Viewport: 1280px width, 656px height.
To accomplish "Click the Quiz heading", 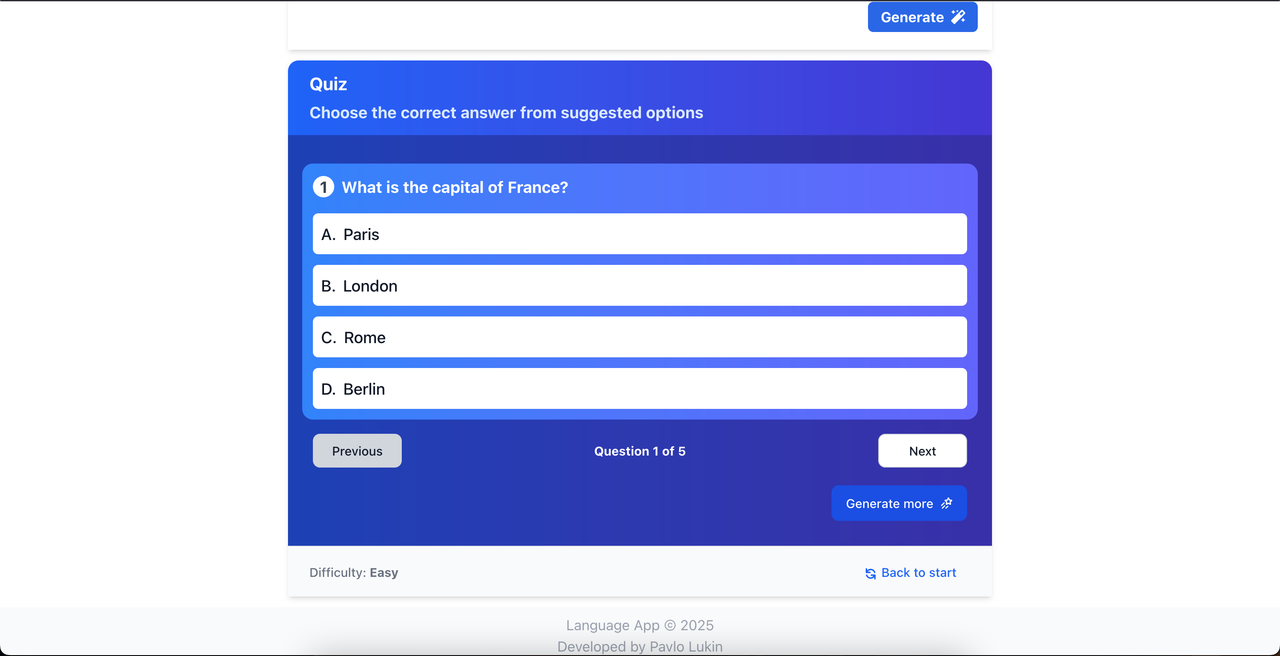I will [x=328, y=84].
